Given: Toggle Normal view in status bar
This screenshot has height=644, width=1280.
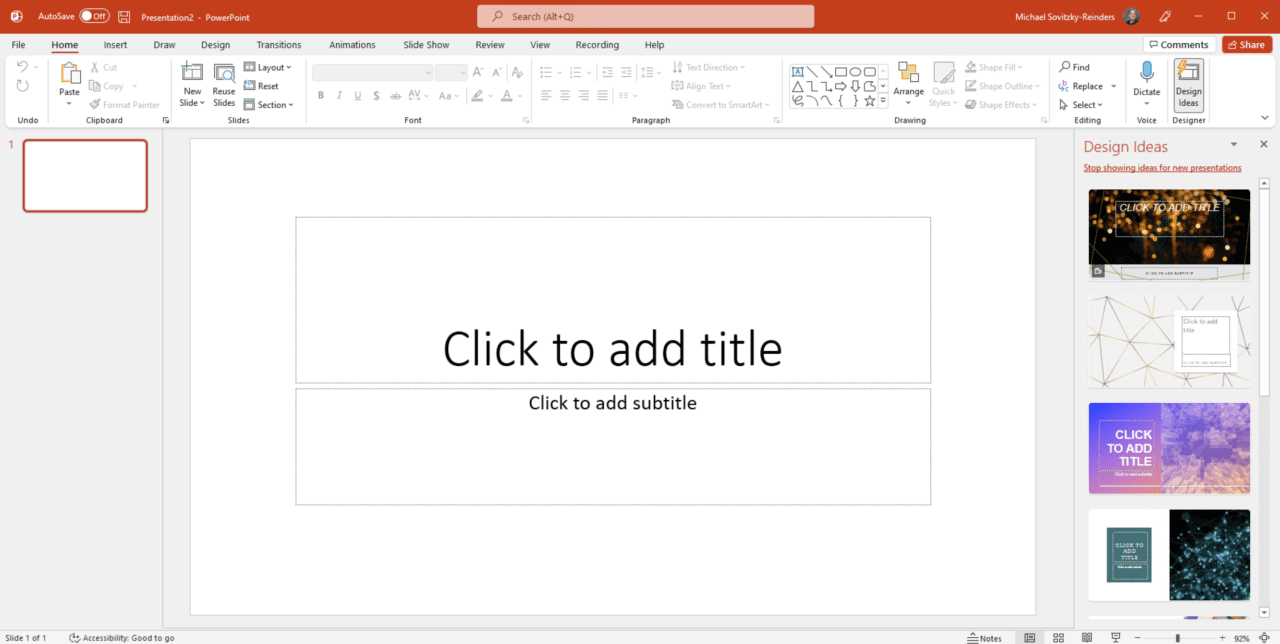Looking at the screenshot, I should (x=1030, y=638).
